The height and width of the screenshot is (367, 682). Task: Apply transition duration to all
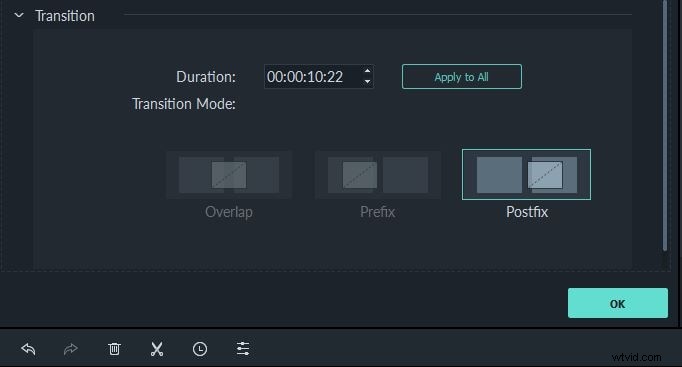[x=462, y=77]
